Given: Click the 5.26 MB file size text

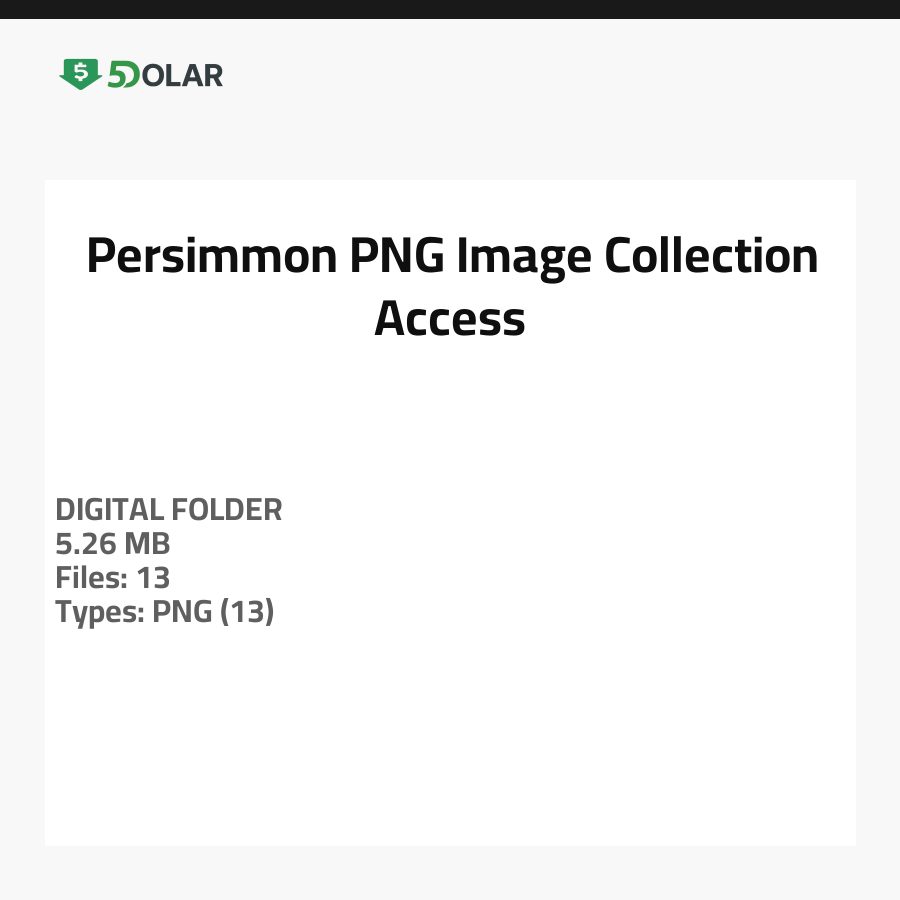Looking at the screenshot, I should click(x=113, y=544).
